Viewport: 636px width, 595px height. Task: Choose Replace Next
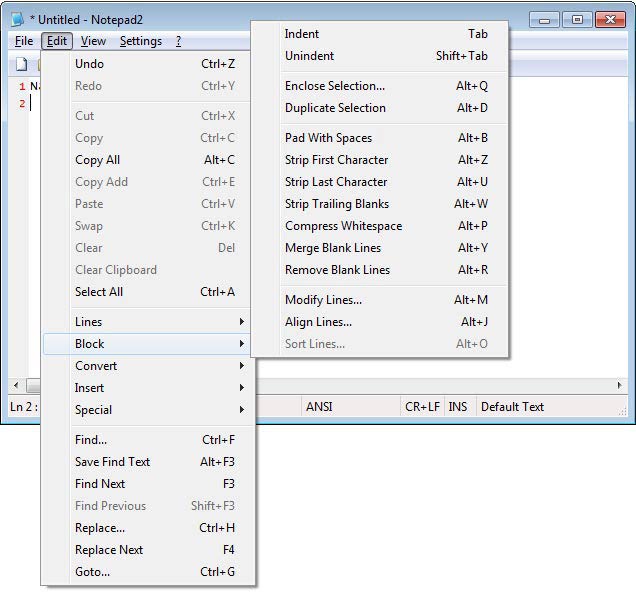pyautogui.click(x=146, y=550)
